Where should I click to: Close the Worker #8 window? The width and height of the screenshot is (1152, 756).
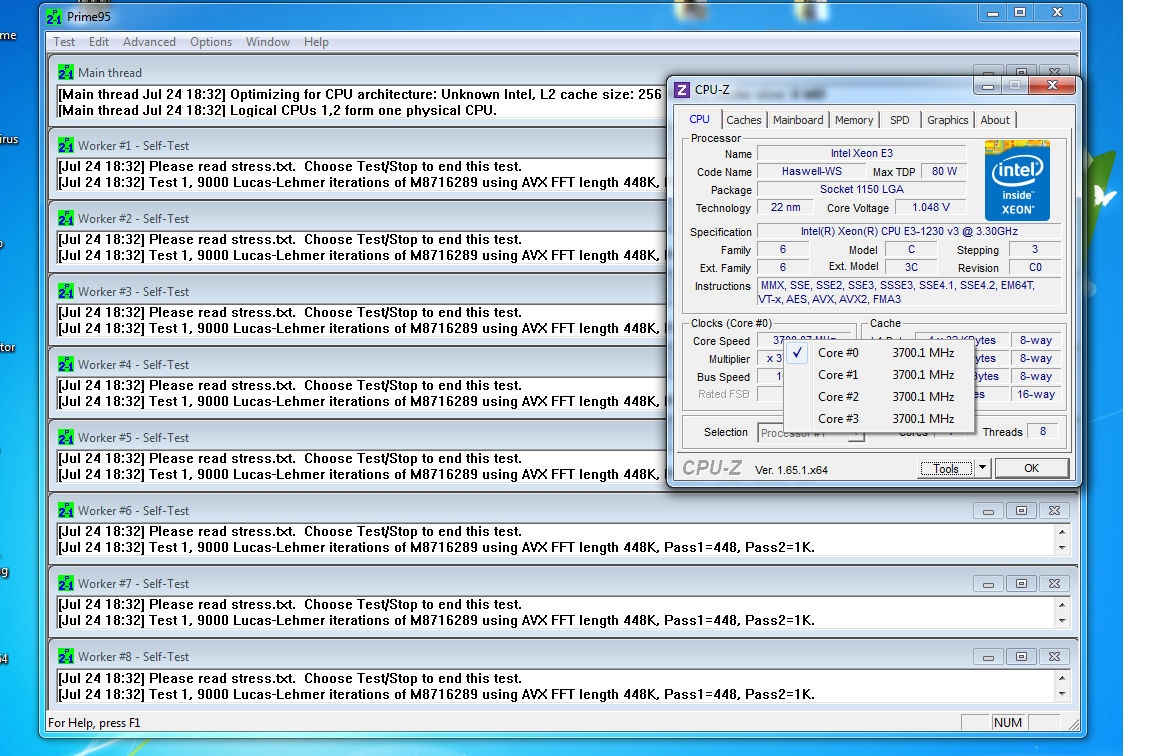tap(1054, 656)
